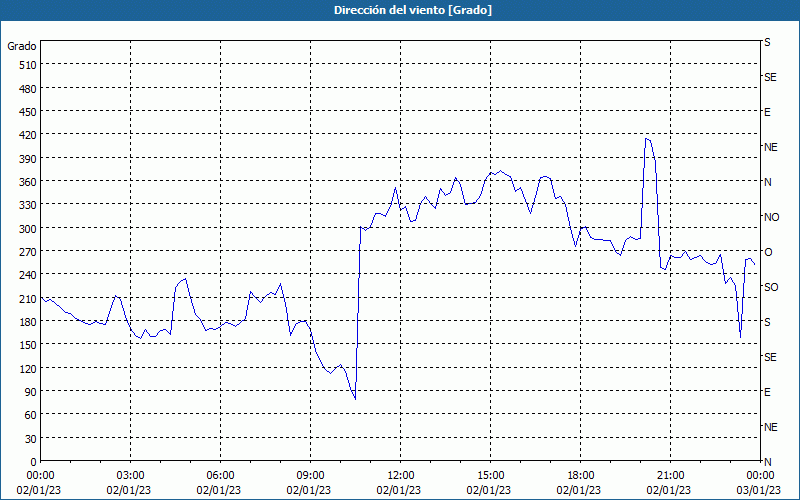Pick the 02/01/23 date beneath 06:00
This screenshot has height=500, width=800.
coord(219,490)
